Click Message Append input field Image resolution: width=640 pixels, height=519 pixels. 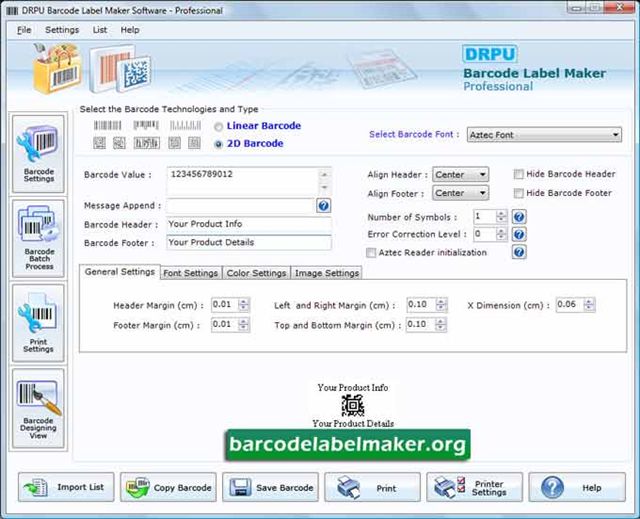coord(240,206)
